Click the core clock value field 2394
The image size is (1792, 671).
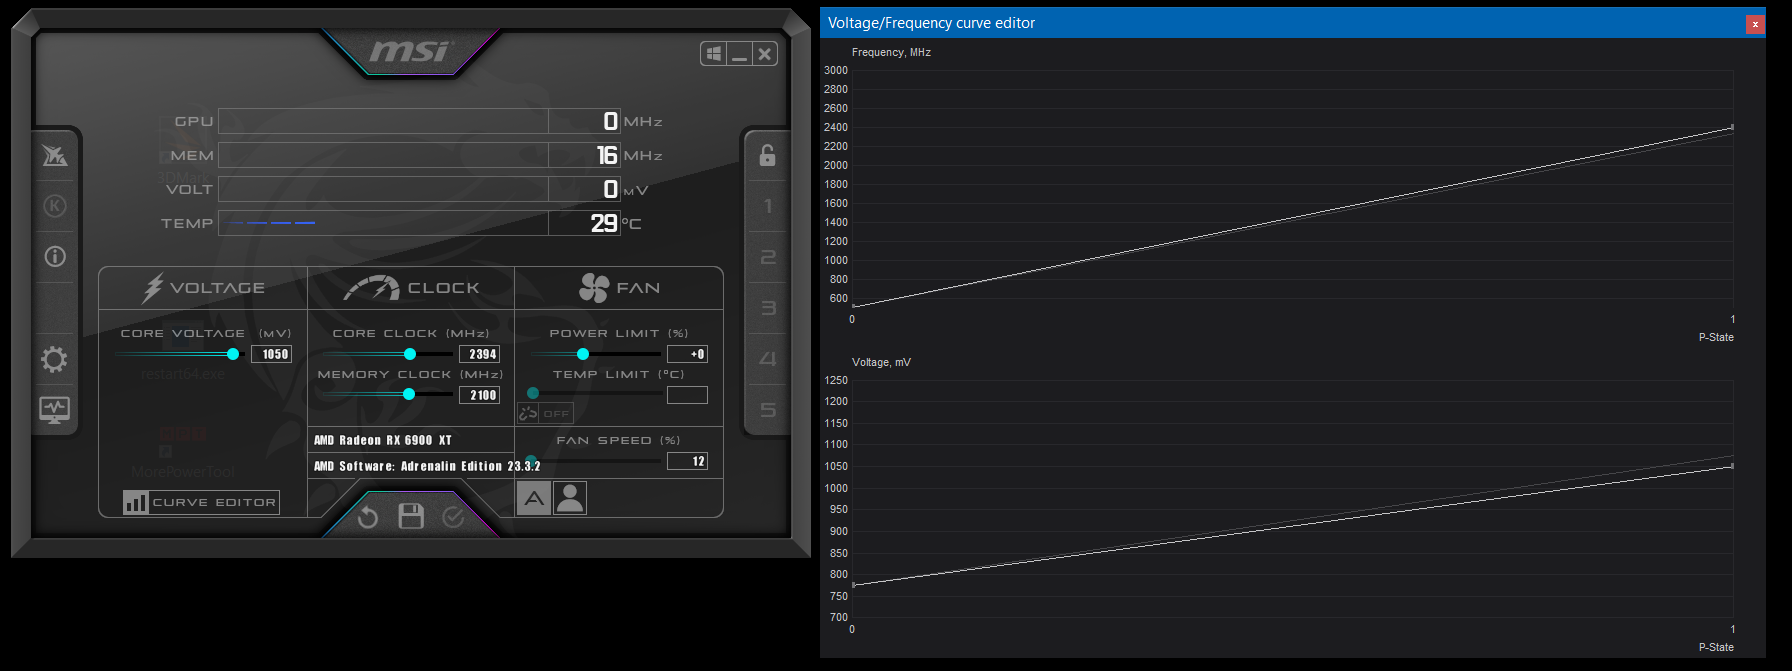coord(479,354)
